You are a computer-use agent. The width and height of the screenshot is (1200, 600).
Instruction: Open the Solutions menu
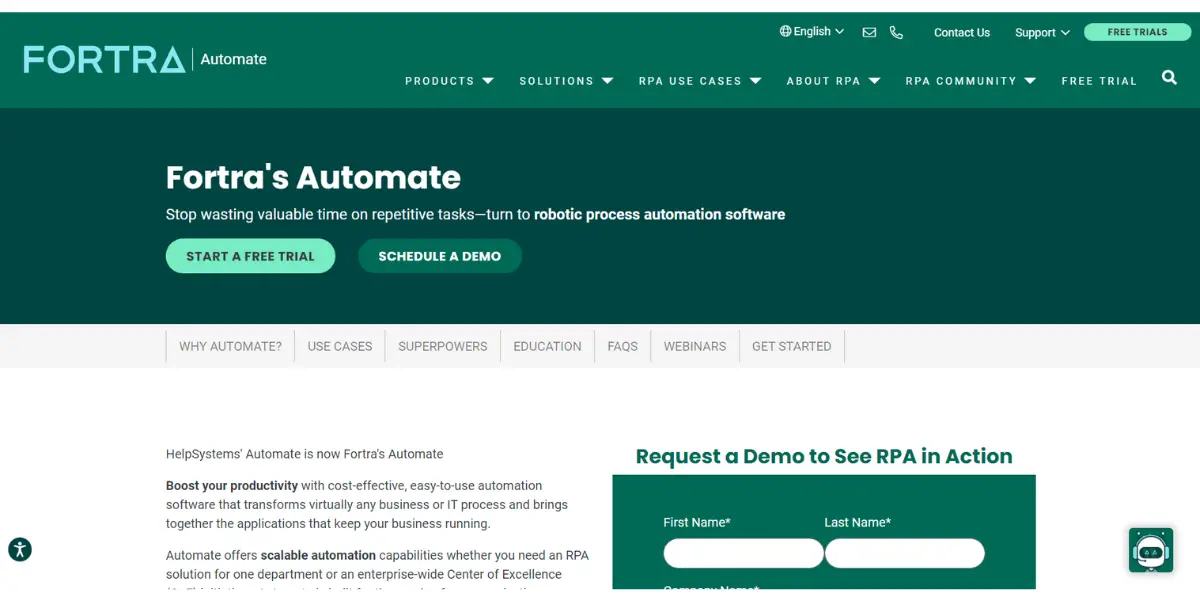(x=566, y=81)
